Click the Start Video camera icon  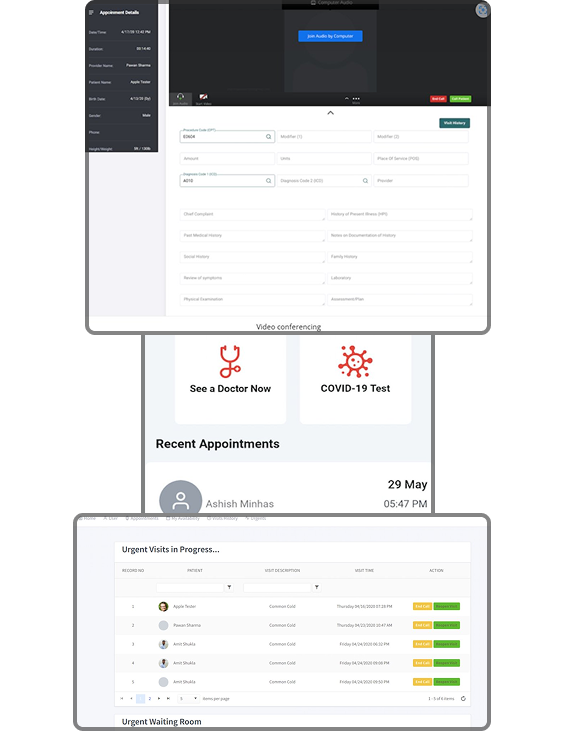click(203, 97)
